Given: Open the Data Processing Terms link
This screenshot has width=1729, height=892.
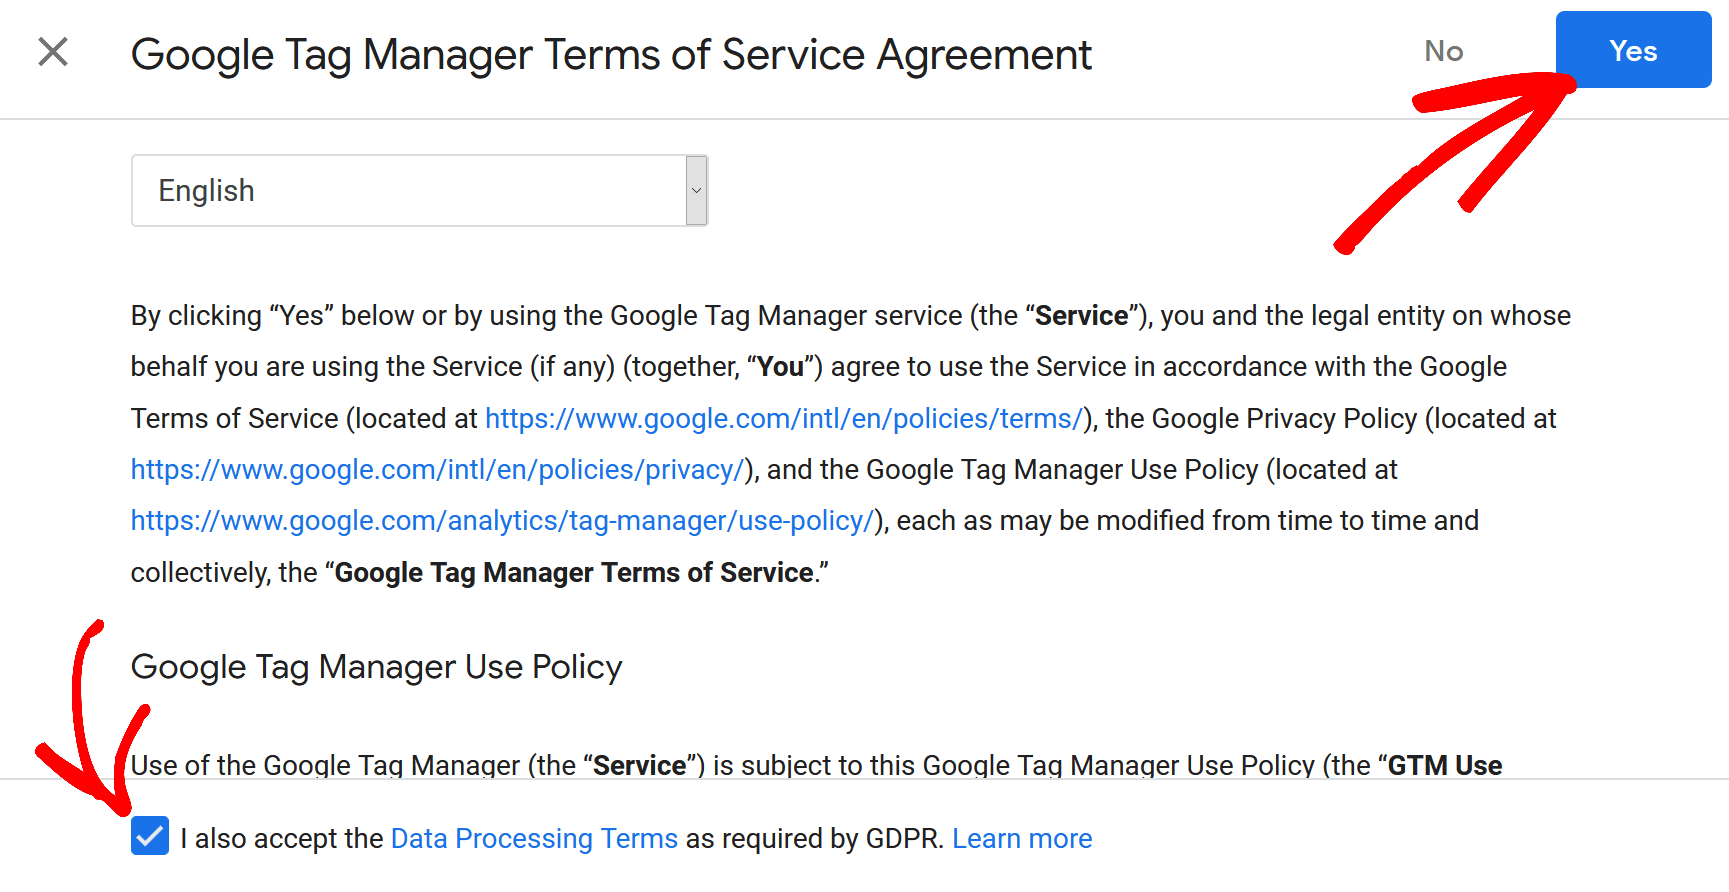Looking at the screenshot, I should pos(534,838).
